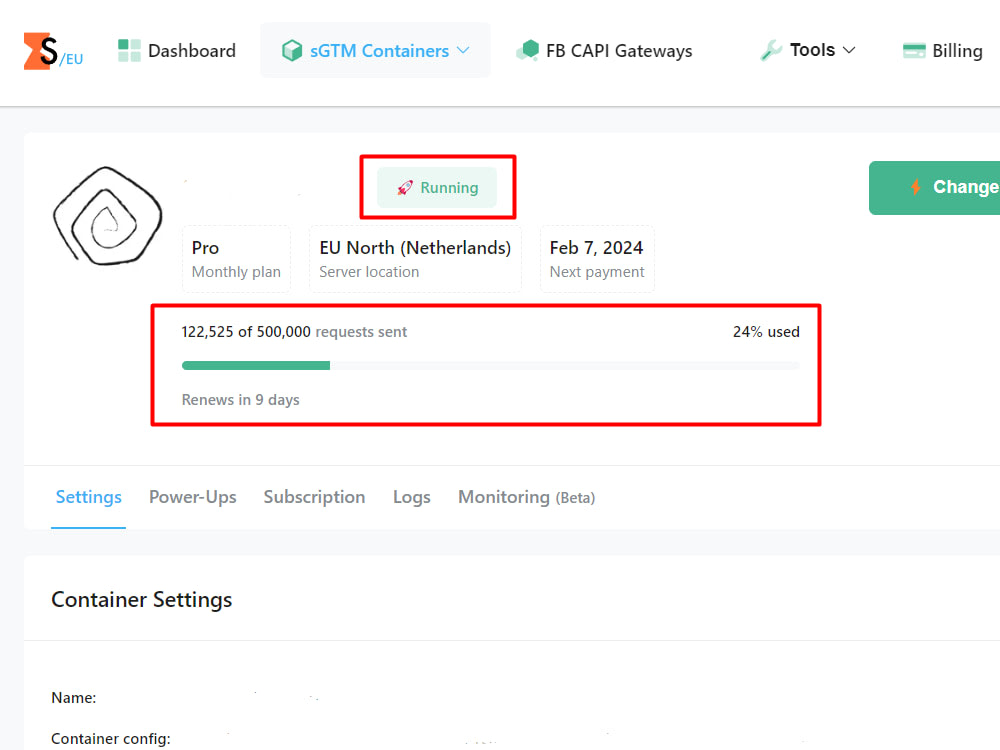Expand the sGTM Containers dropdown chevron

click(x=464, y=50)
